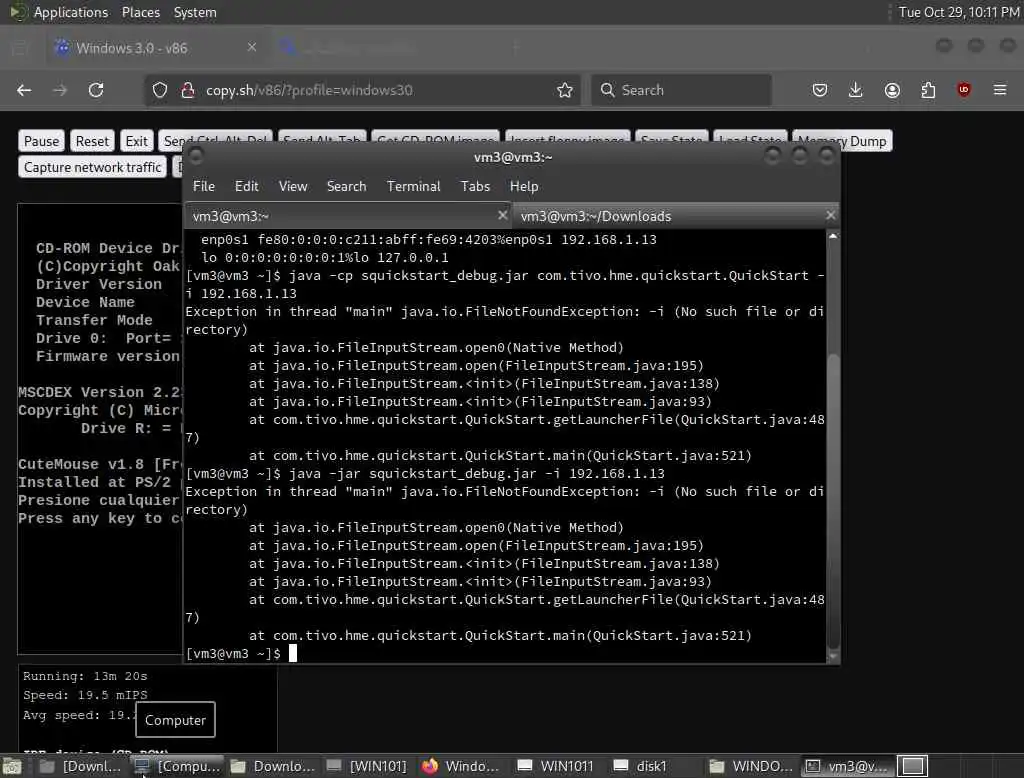This screenshot has height=778, width=1024.
Task: Open the System menu in the top panel
Action: (x=195, y=12)
